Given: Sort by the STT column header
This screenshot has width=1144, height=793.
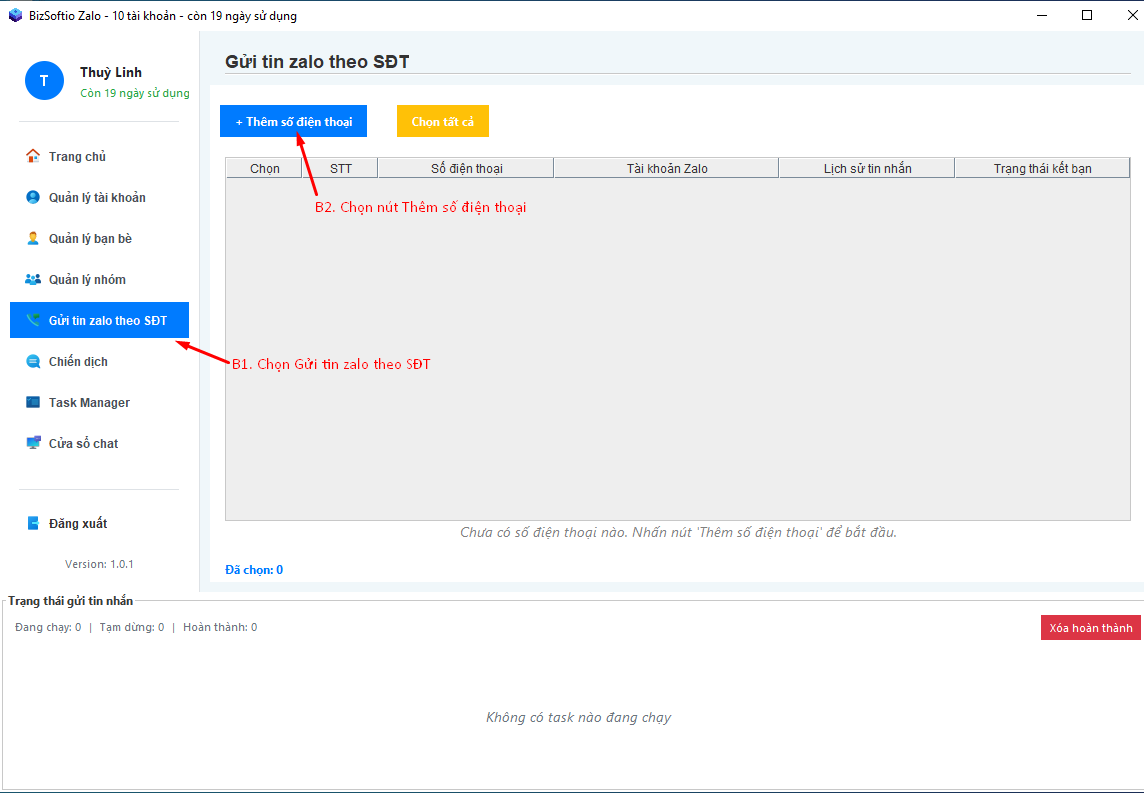Looking at the screenshot, I should [340, 168].
